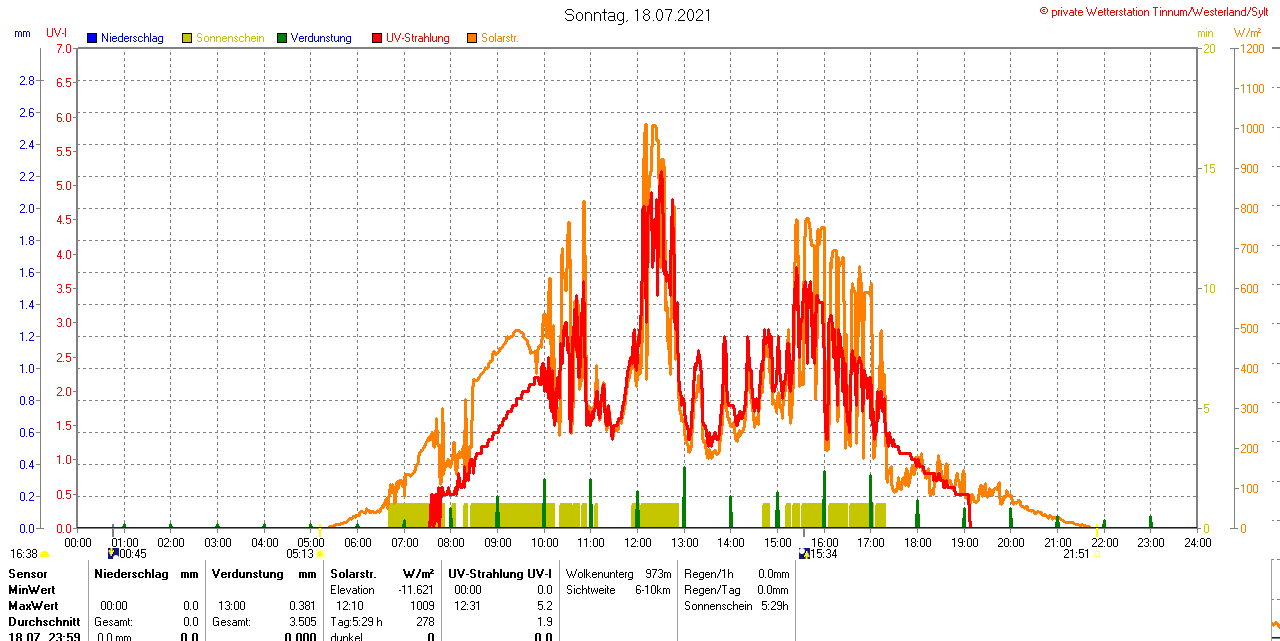The width and height of the screenshot is (1280, 641).
Task: Click the yellow Sonnenschein legend square
Action: click(x=187, y=38)
